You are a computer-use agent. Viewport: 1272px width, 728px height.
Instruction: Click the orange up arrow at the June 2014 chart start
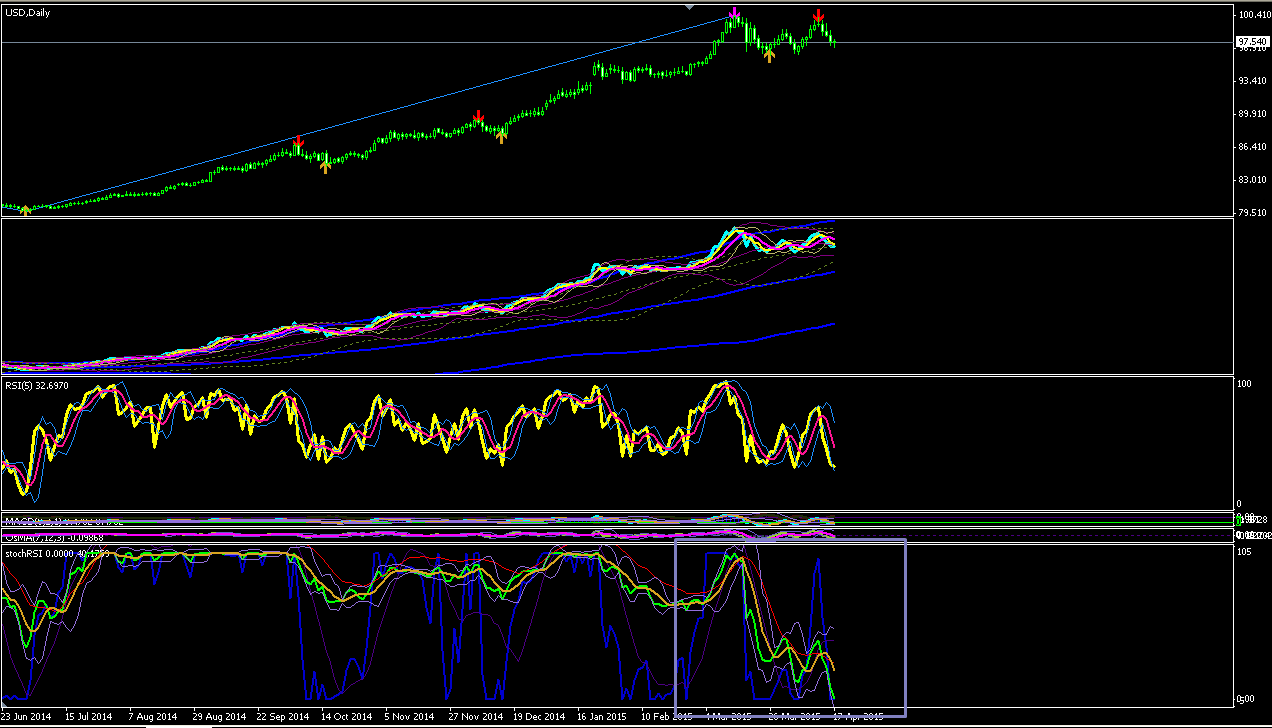pos(25,209)
